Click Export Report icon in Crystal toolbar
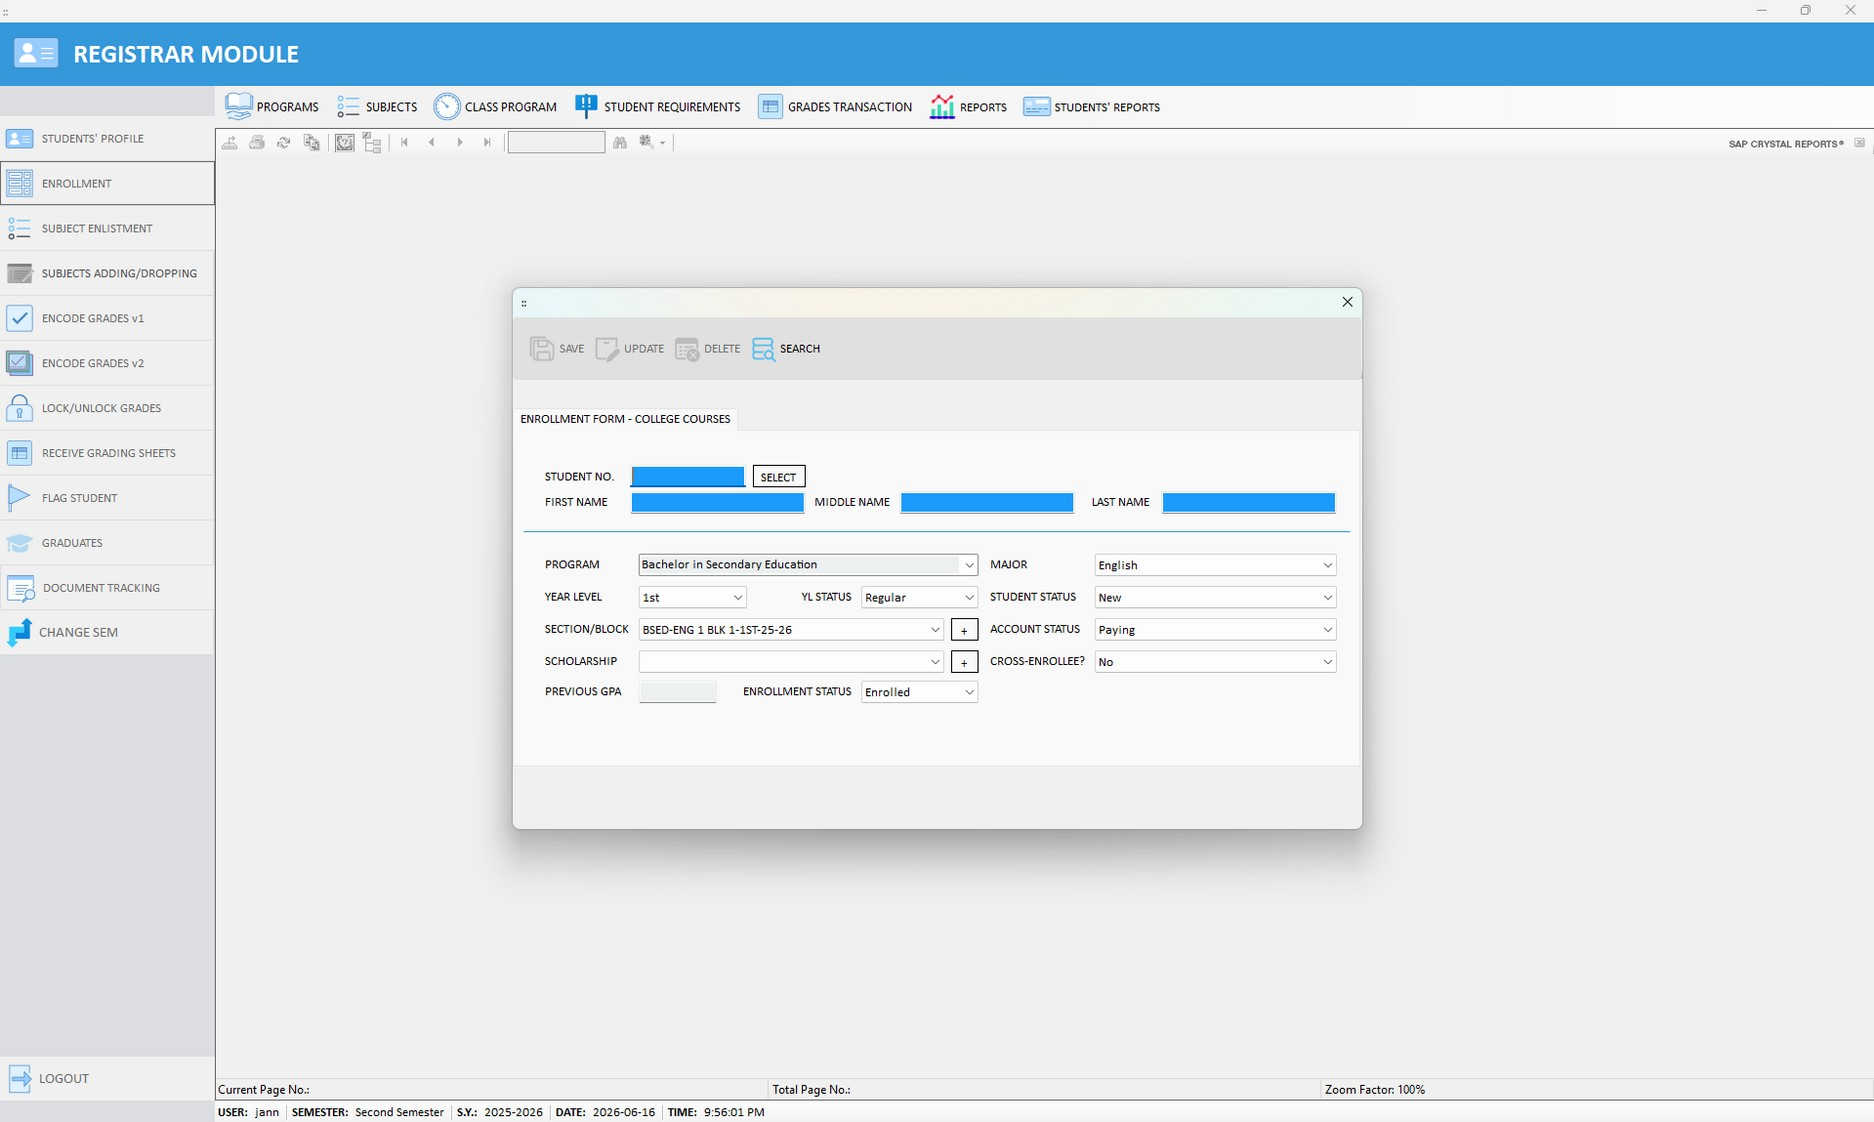Viewport: 1874px width, 1122px height. pos(230,143)
